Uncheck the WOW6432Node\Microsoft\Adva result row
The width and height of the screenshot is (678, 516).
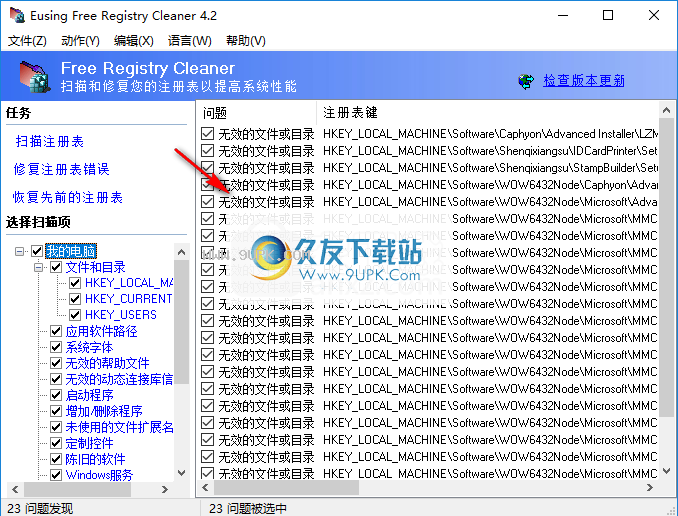tap(208, 202)
